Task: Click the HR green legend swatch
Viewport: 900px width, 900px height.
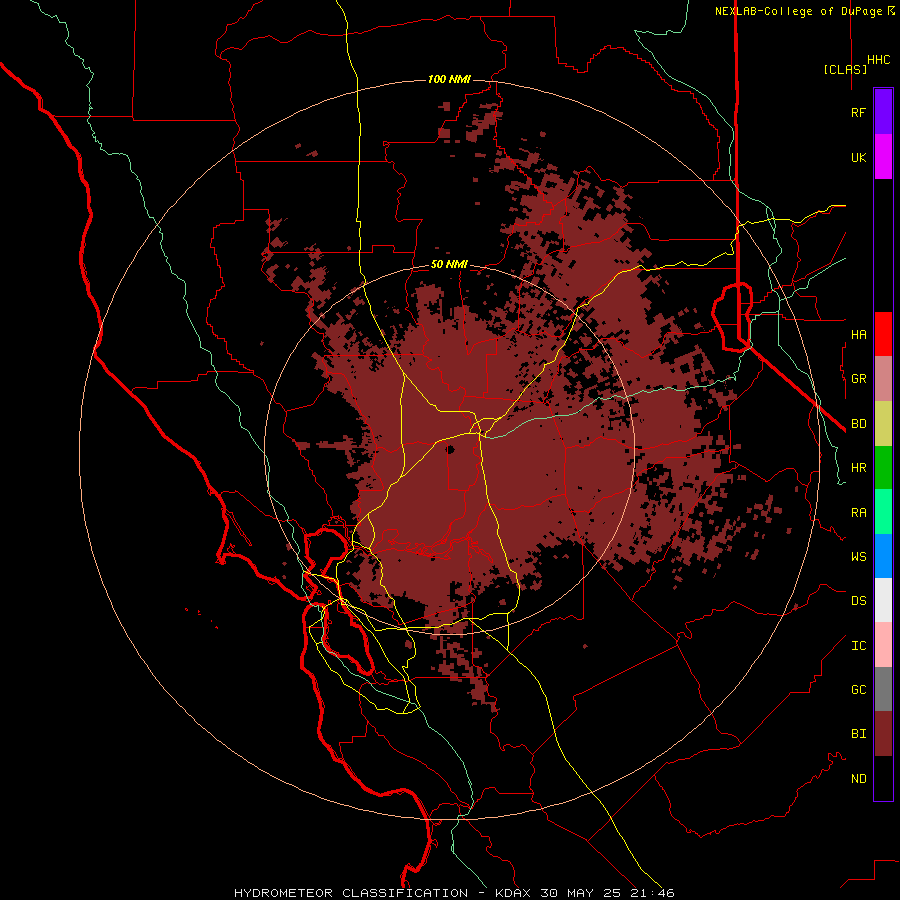Action: [883, 468]
